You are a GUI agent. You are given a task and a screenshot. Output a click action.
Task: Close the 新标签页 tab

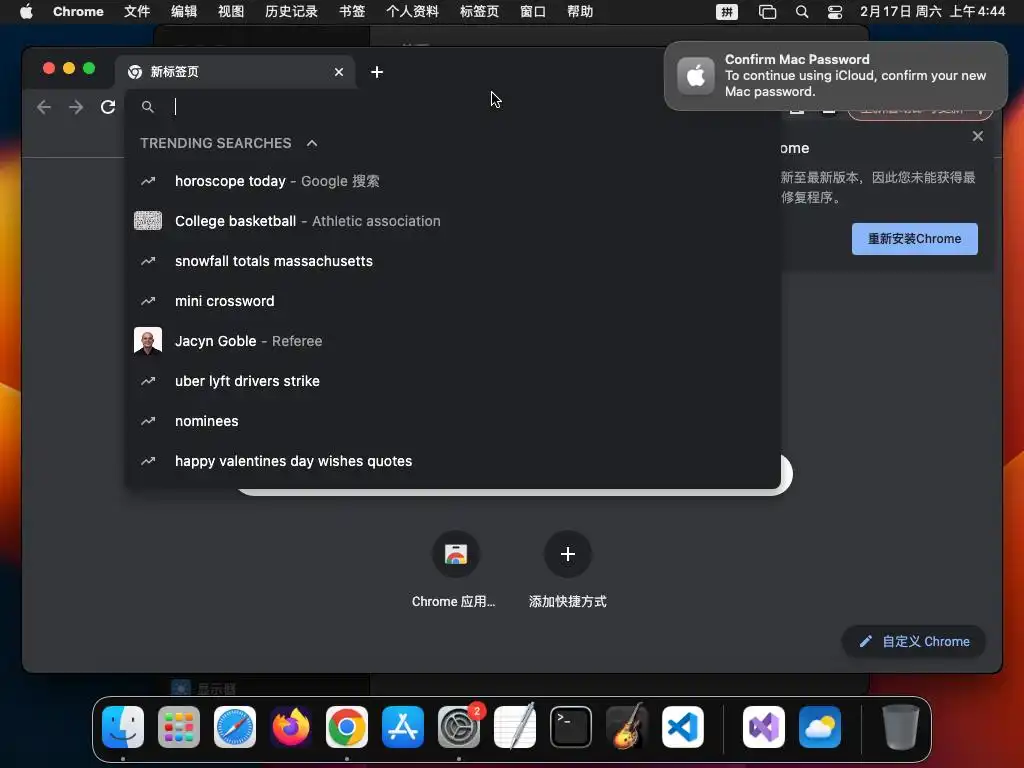(338, 72)
